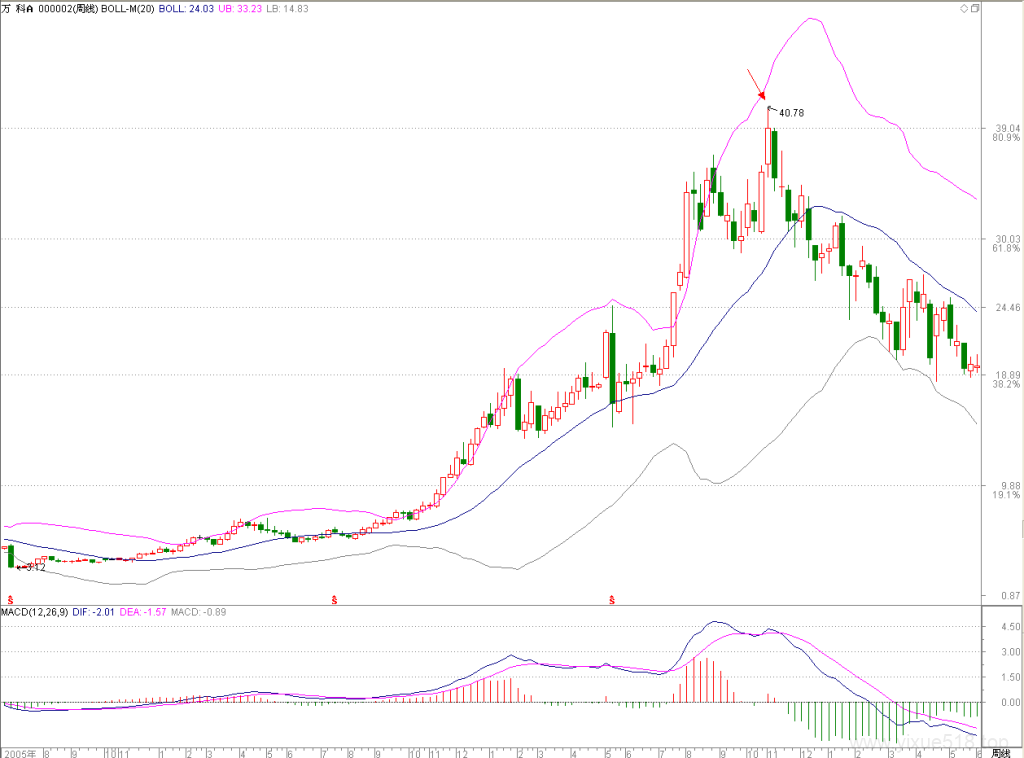Click the red arrow pointing to the peak
Image resolution: width=1024 pixels, height=758 pixels.
point(756,84)
